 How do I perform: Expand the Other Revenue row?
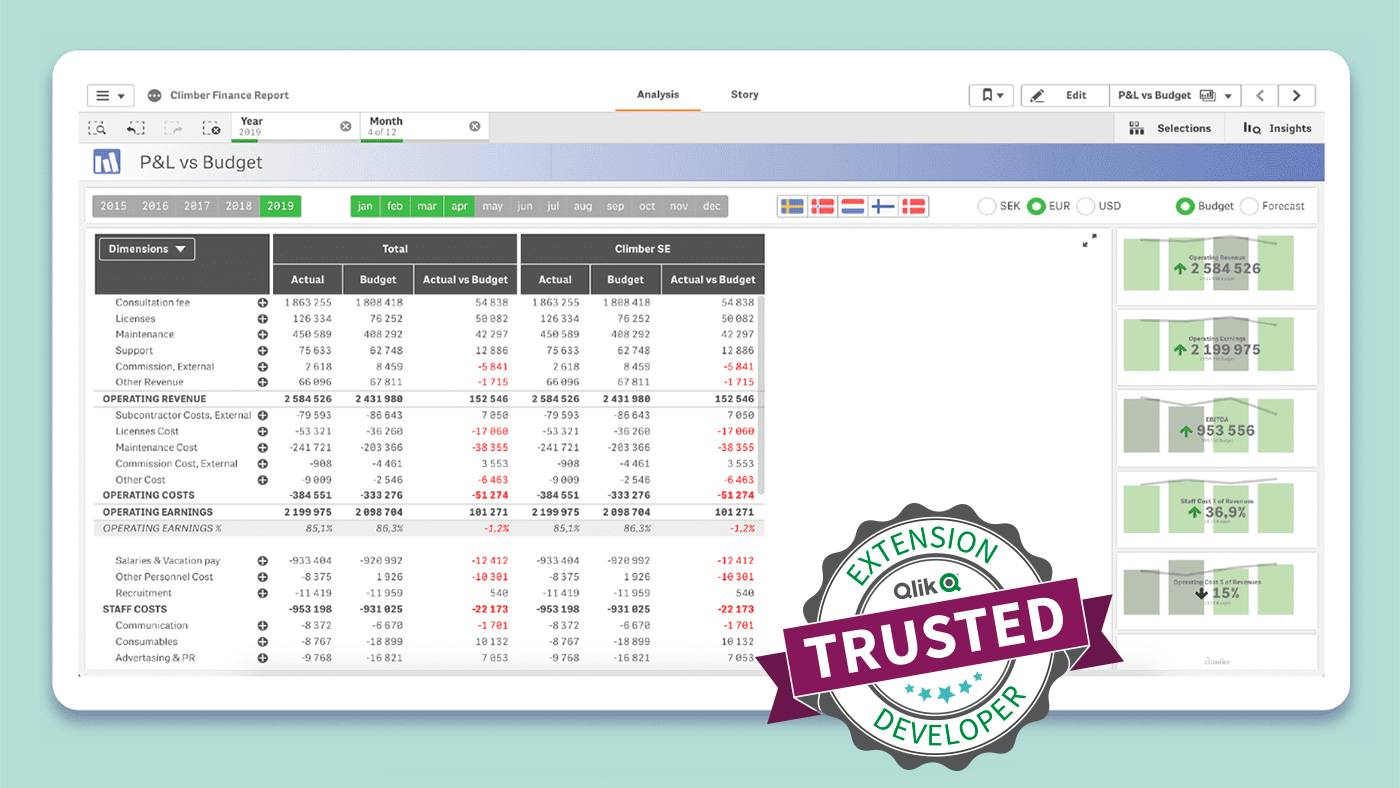263,382
